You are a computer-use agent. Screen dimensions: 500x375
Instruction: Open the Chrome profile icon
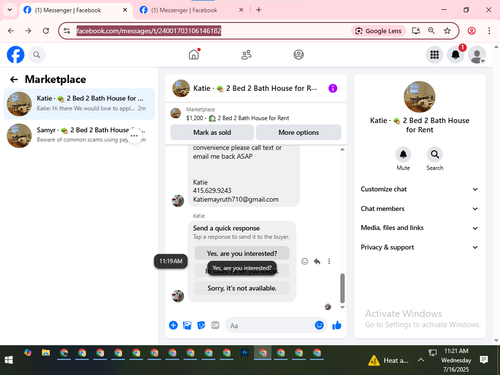point(472,31)
